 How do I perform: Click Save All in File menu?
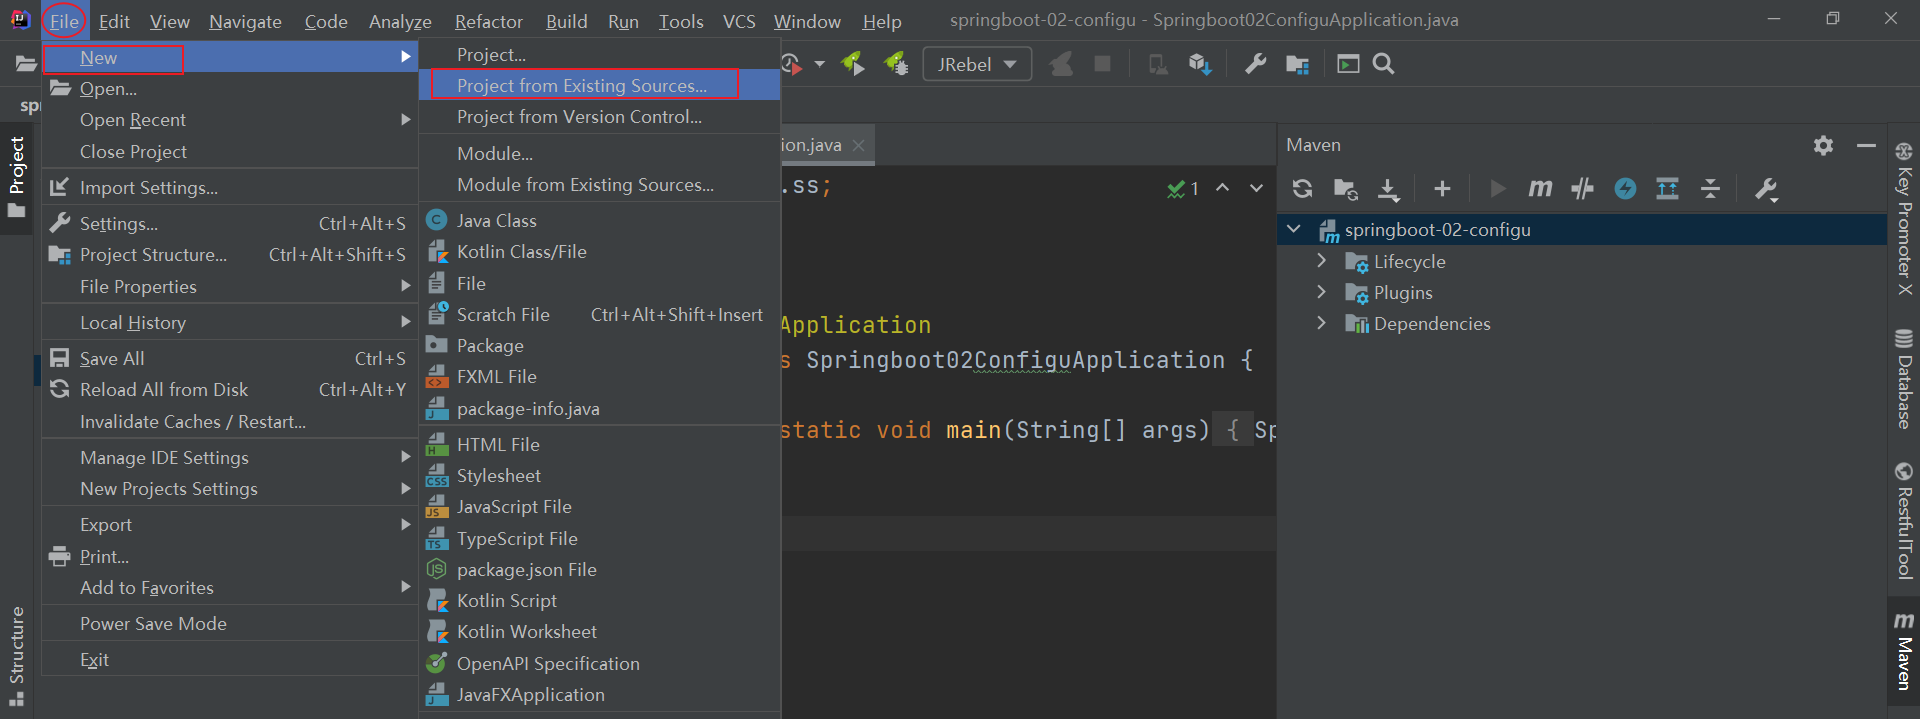click(230, 359)
